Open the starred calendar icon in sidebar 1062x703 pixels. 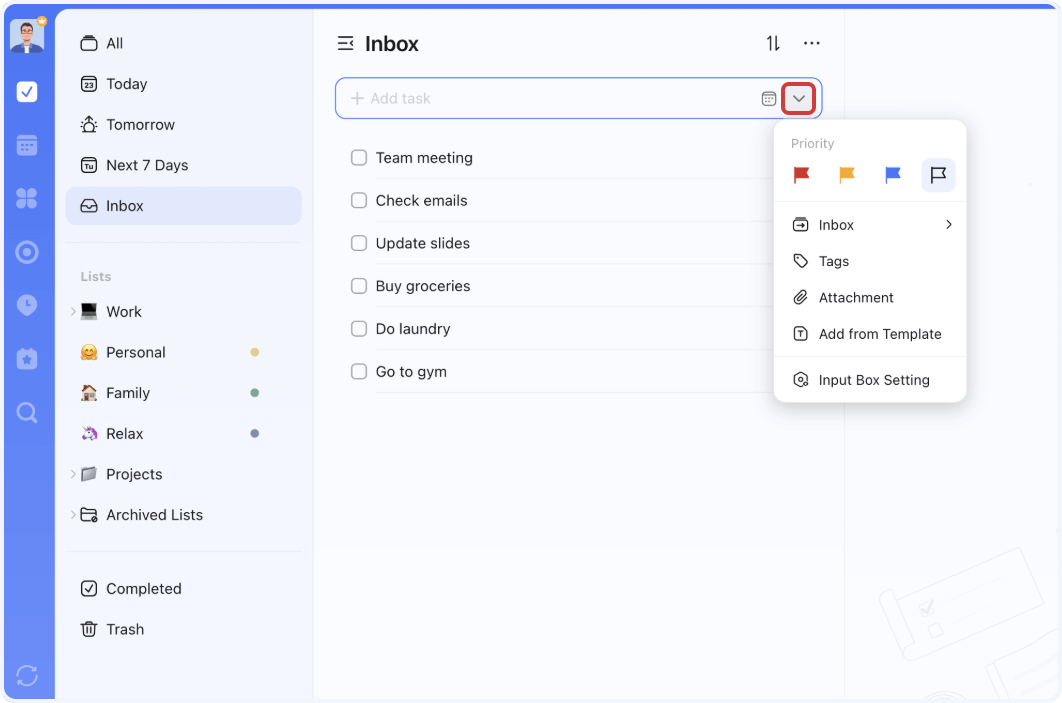27,359
